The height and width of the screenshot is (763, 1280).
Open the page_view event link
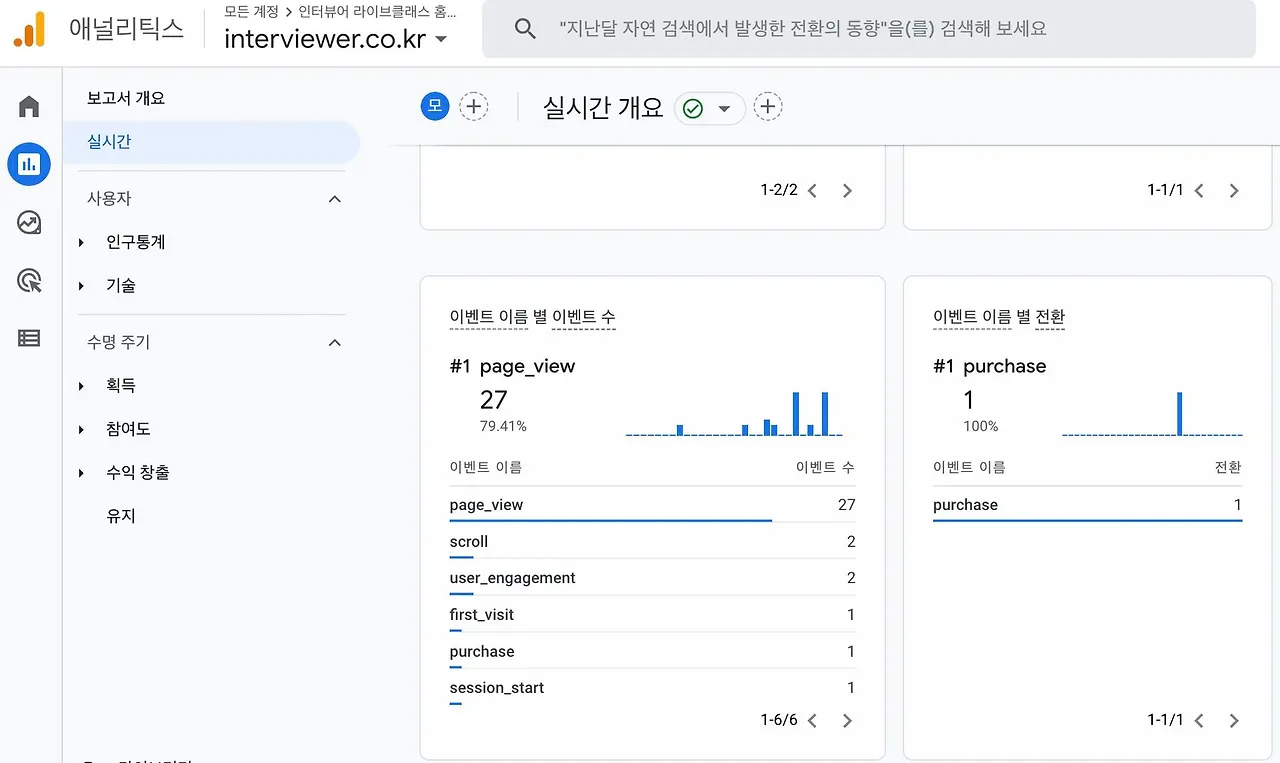pyautogui.click(x=486, y=504)
